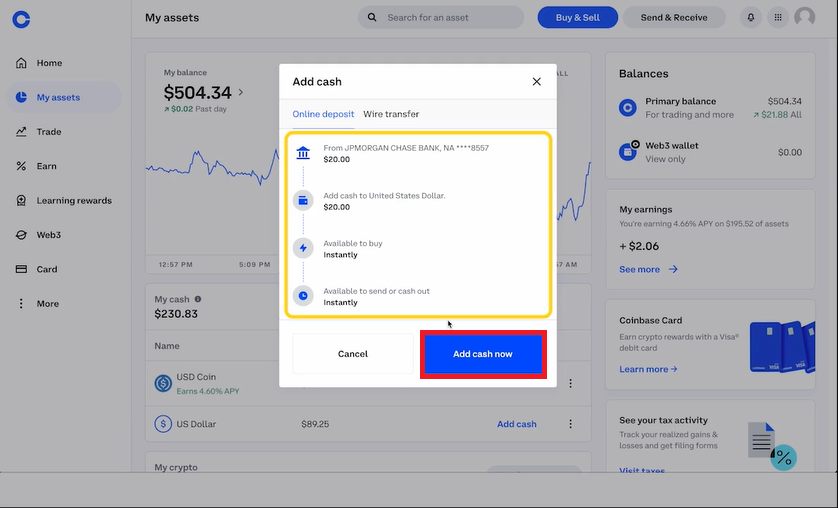Click the My crypto heading
The image size is (838, 508).
point(176,467)
